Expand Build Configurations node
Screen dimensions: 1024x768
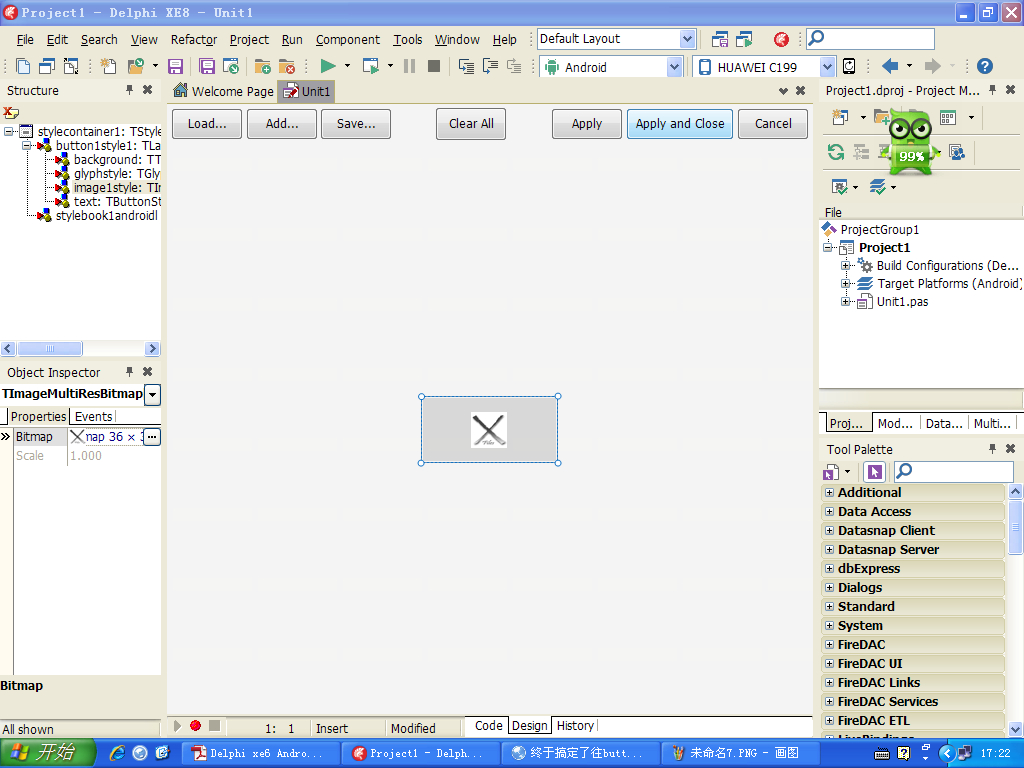(x=846, y=265)
